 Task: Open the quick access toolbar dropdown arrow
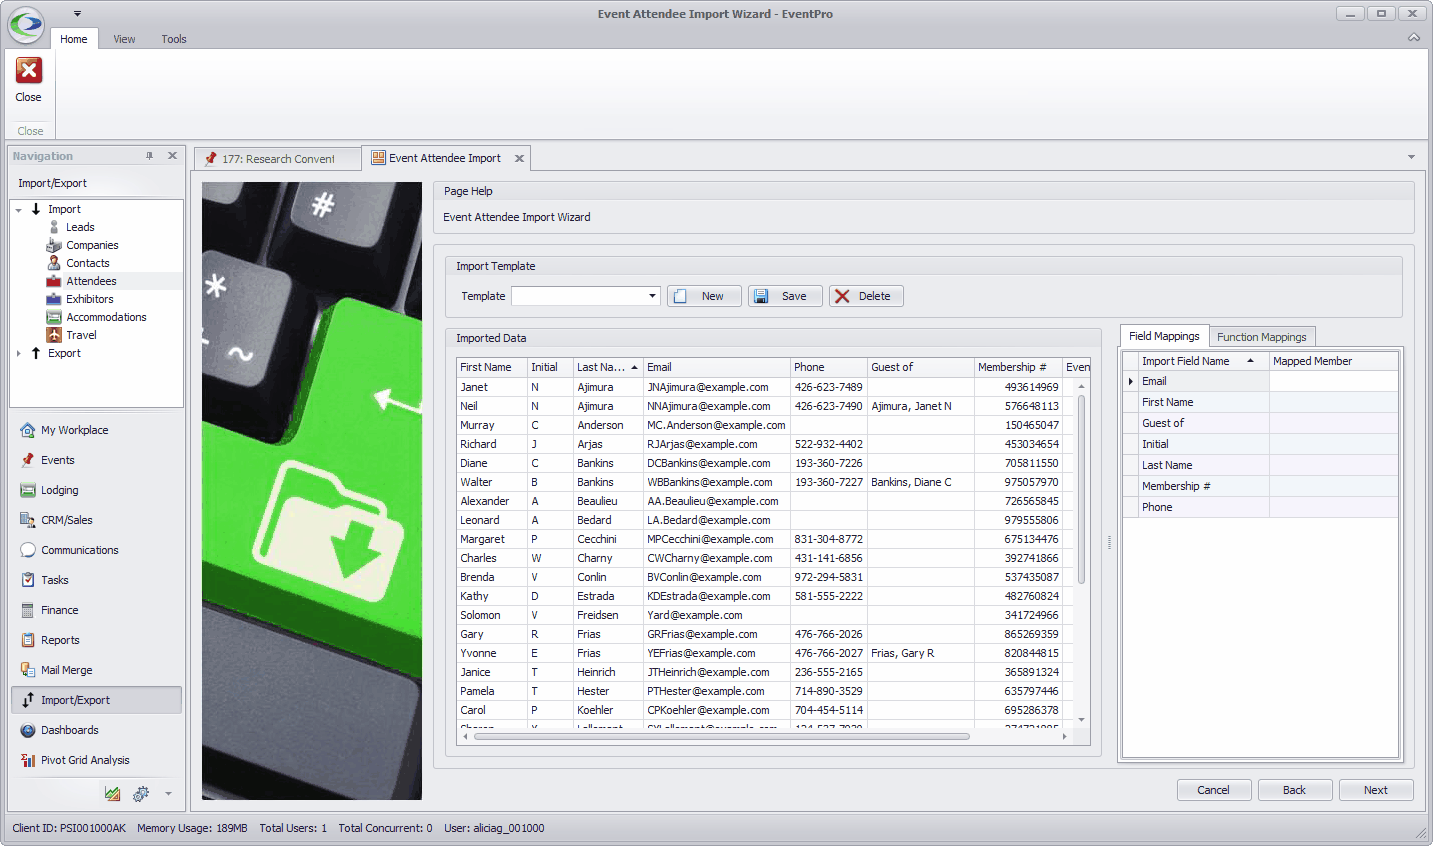77,14
